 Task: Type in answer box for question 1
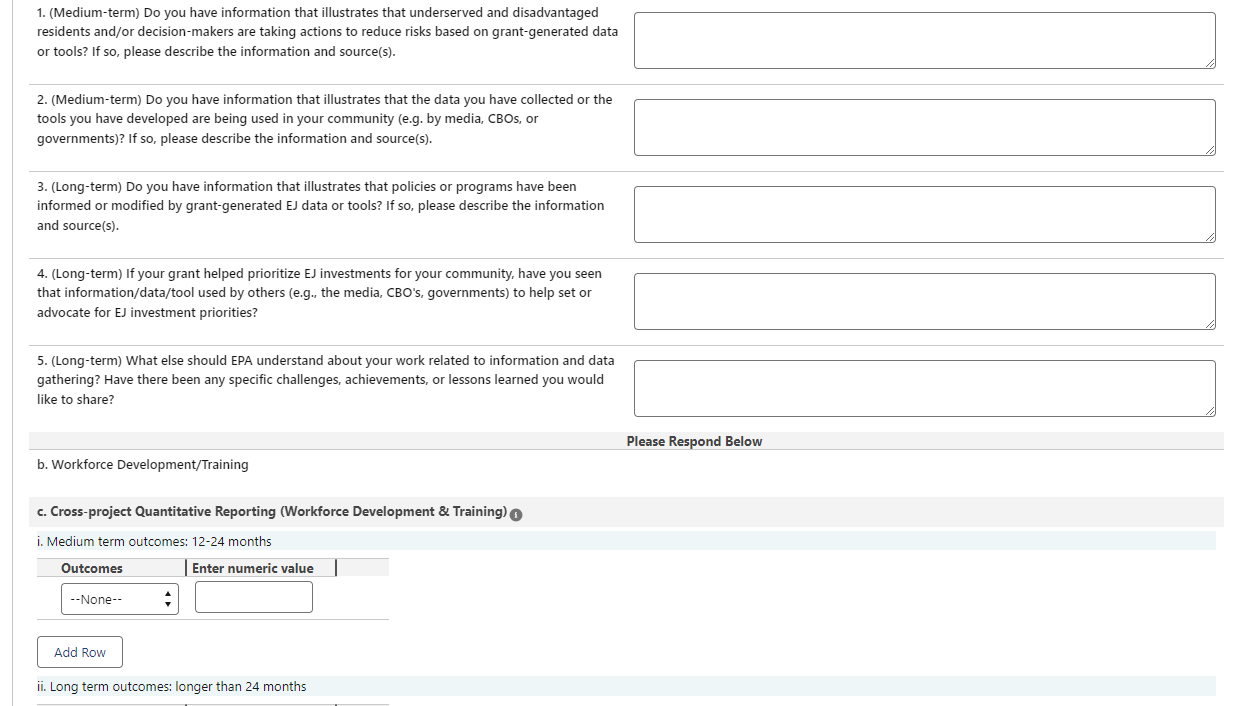coord(924,40)
